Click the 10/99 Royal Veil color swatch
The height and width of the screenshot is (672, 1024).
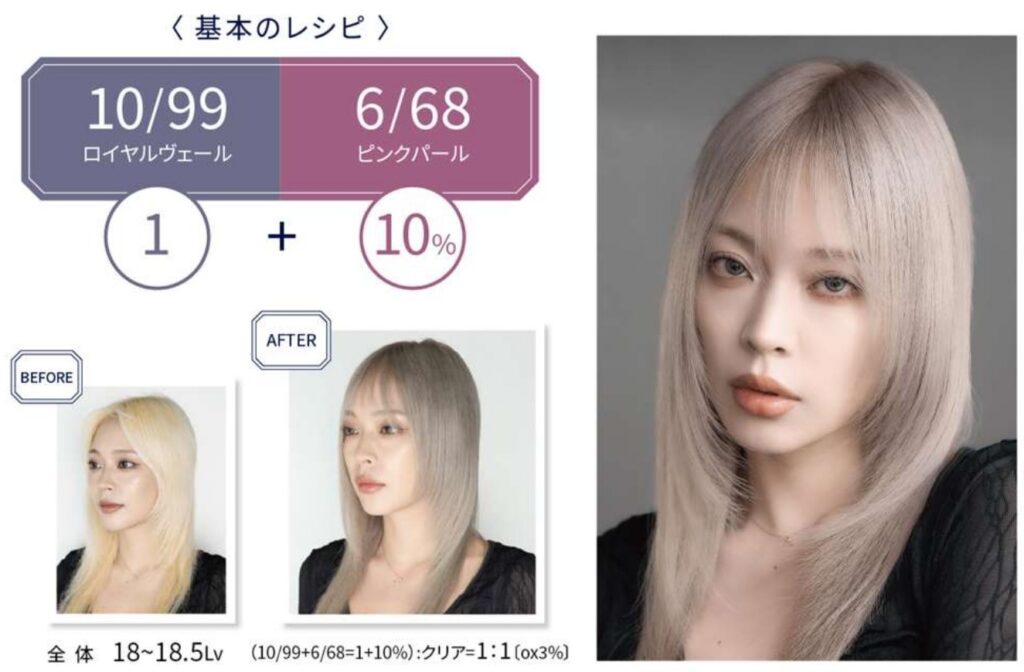point(152,128)
